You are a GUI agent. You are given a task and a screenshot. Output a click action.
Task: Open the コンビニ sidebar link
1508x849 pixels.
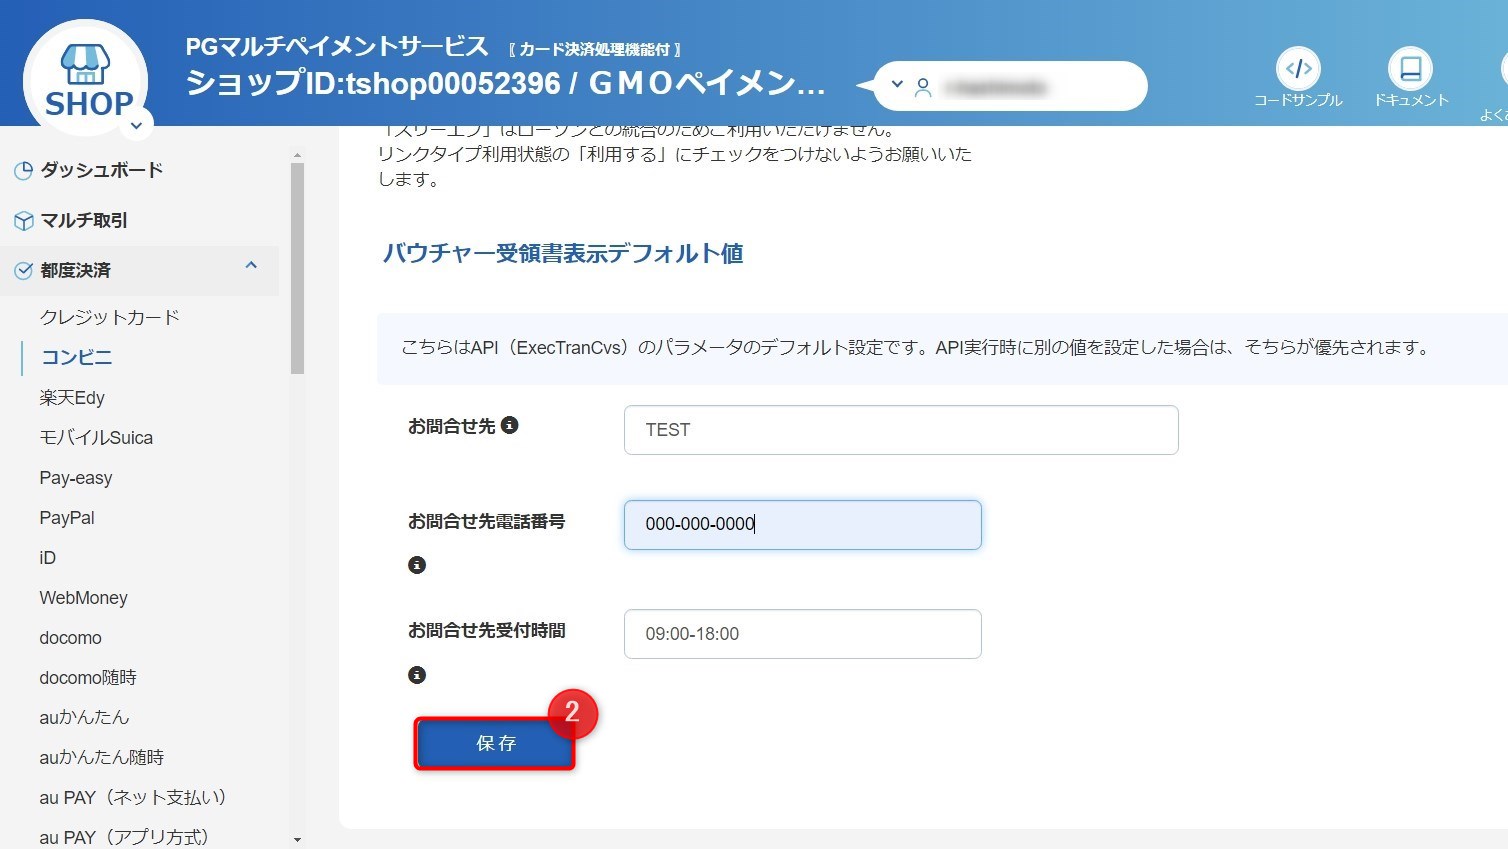(x=76, y=357)
